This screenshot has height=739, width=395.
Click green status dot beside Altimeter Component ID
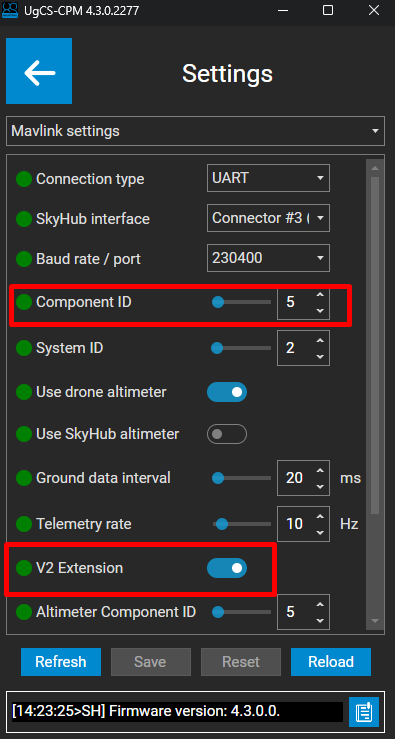coord(24,612)
